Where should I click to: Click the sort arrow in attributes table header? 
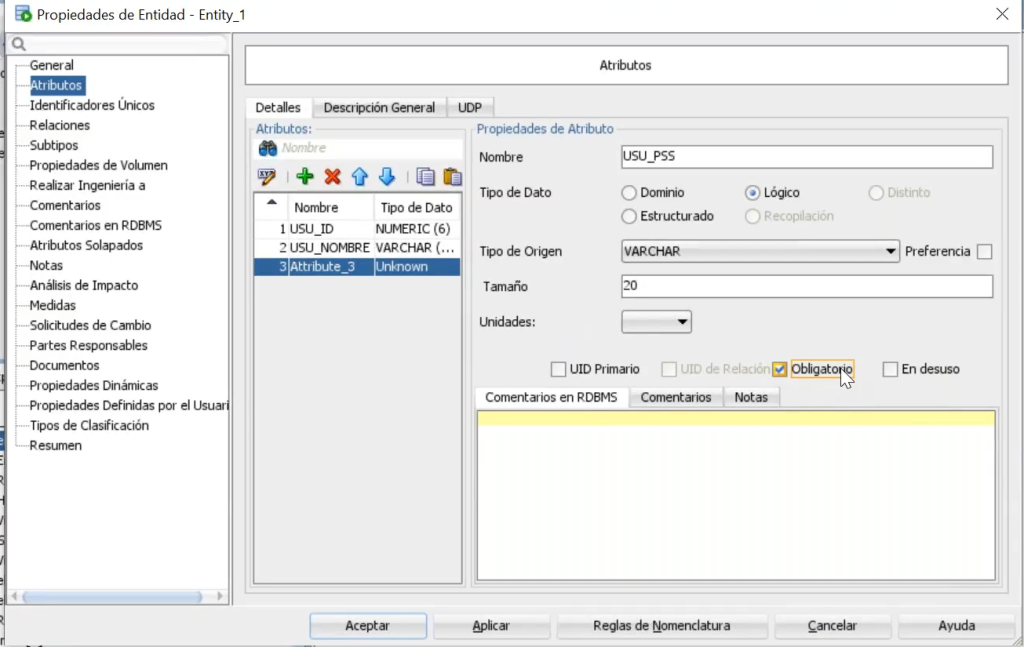(272, 203)
